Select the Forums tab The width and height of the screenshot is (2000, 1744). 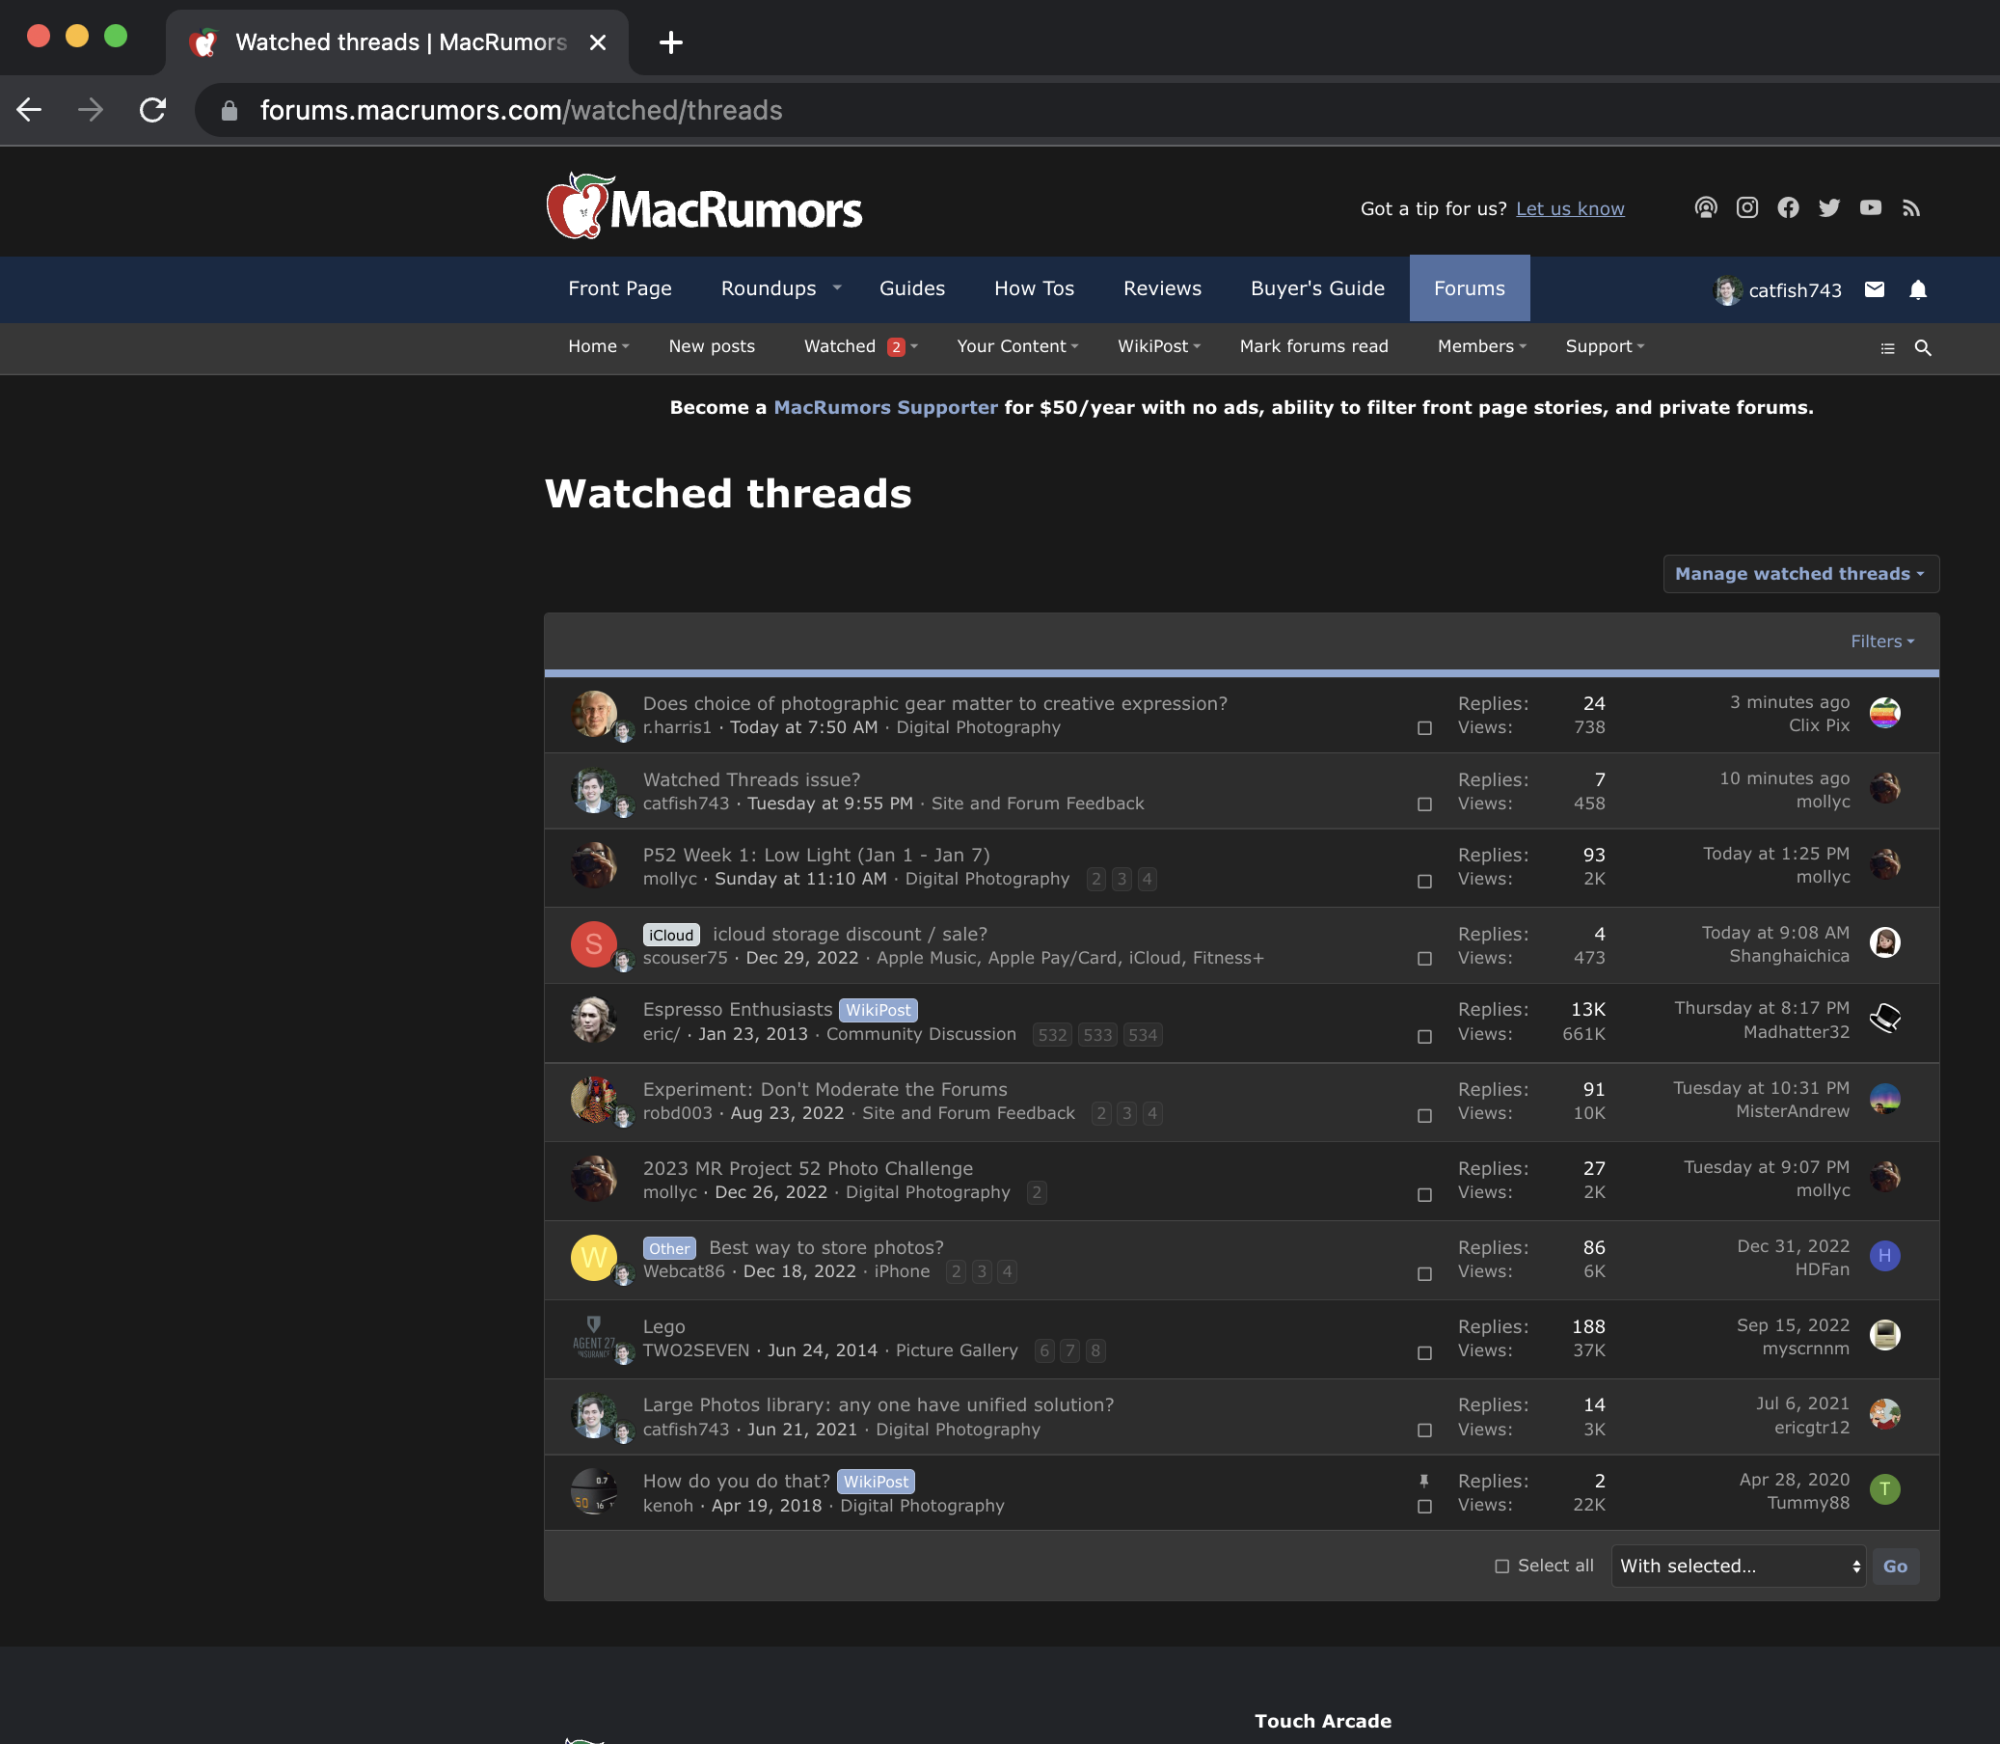[1469, 288]
